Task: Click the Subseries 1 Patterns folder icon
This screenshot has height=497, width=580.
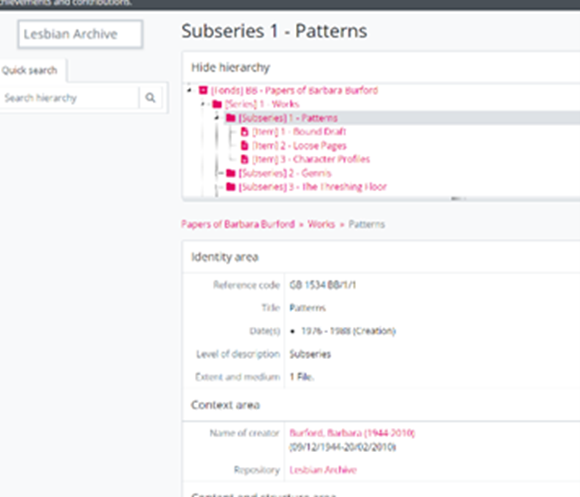Action: point(231,118)
